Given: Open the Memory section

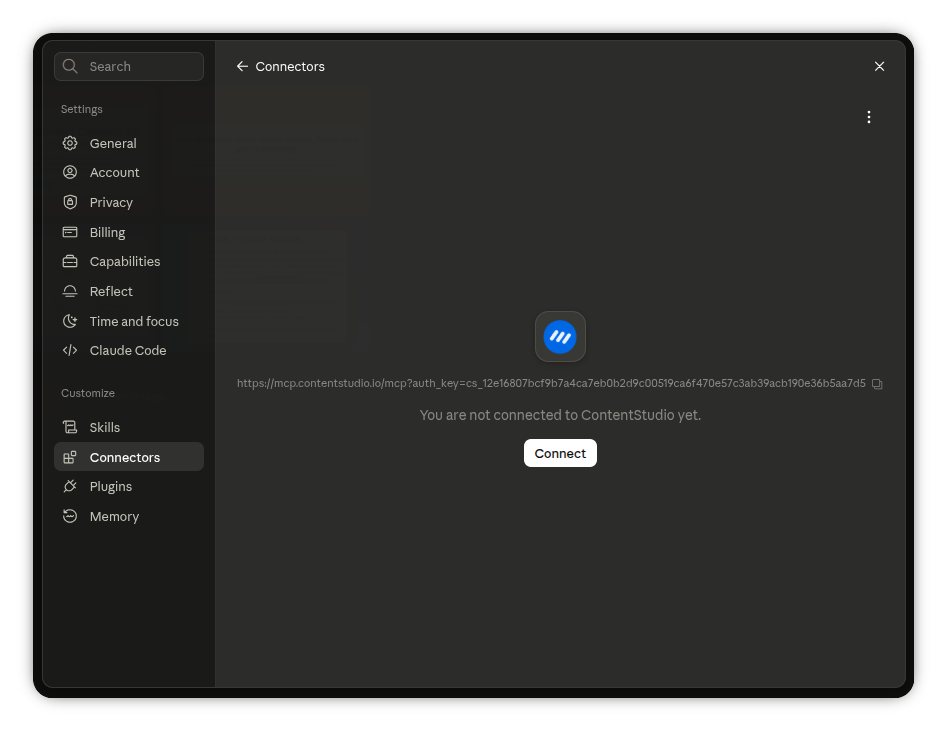Looking at the screenshot, I should click(x=129, y=516).
